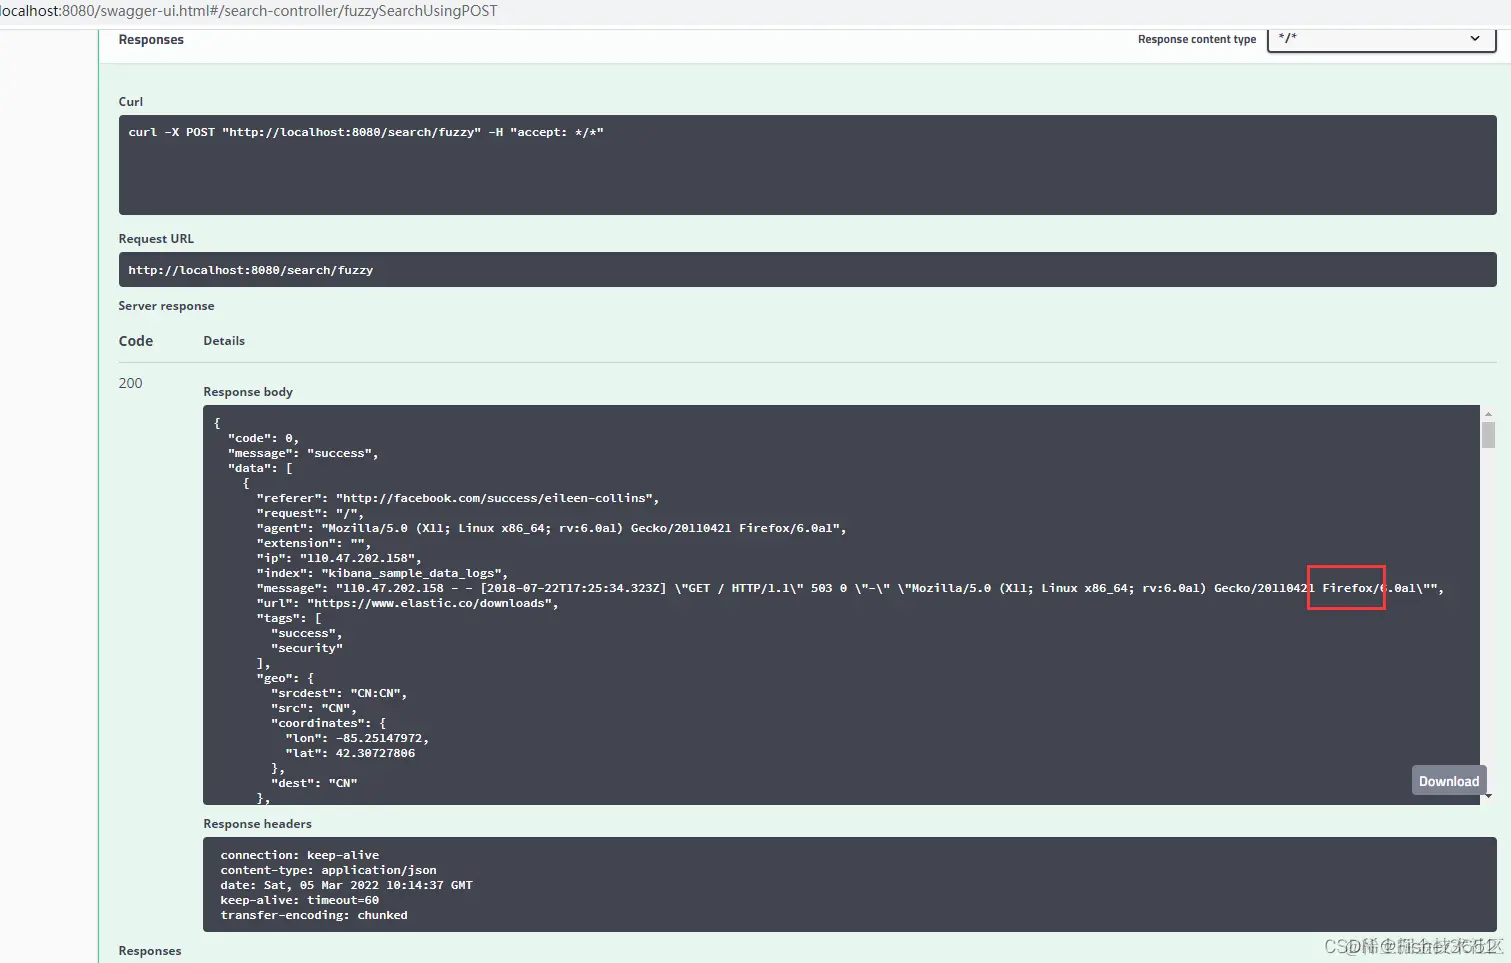The width and height of the screenshot is (1511, 963).
Task: Click the browser address bar URL
Action: point(249,11)
